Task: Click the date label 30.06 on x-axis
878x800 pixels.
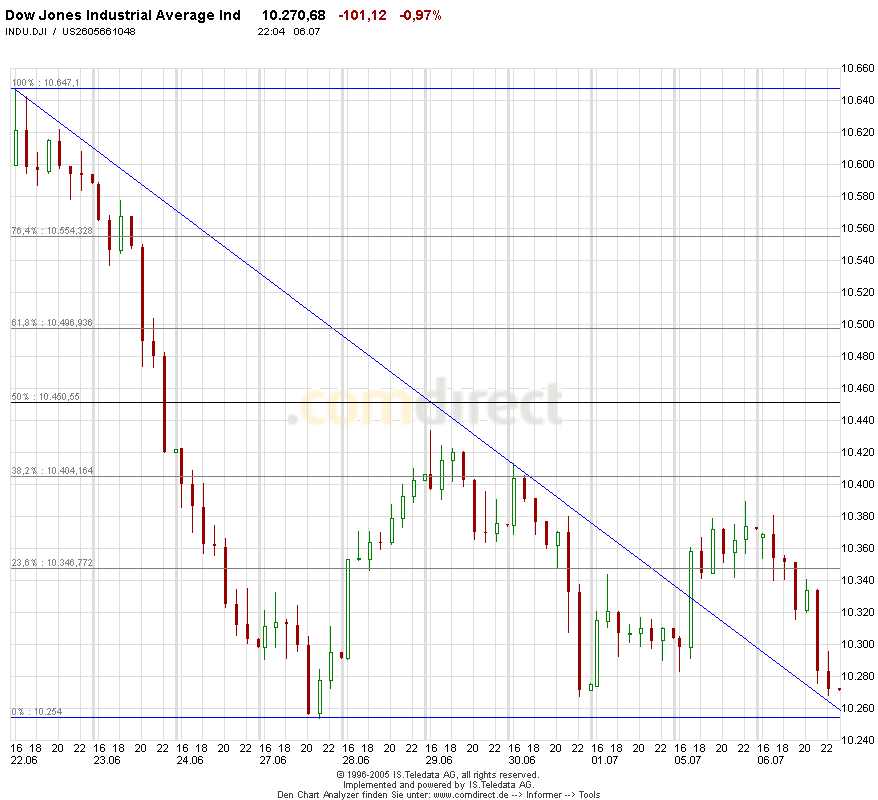Action: 522,760
